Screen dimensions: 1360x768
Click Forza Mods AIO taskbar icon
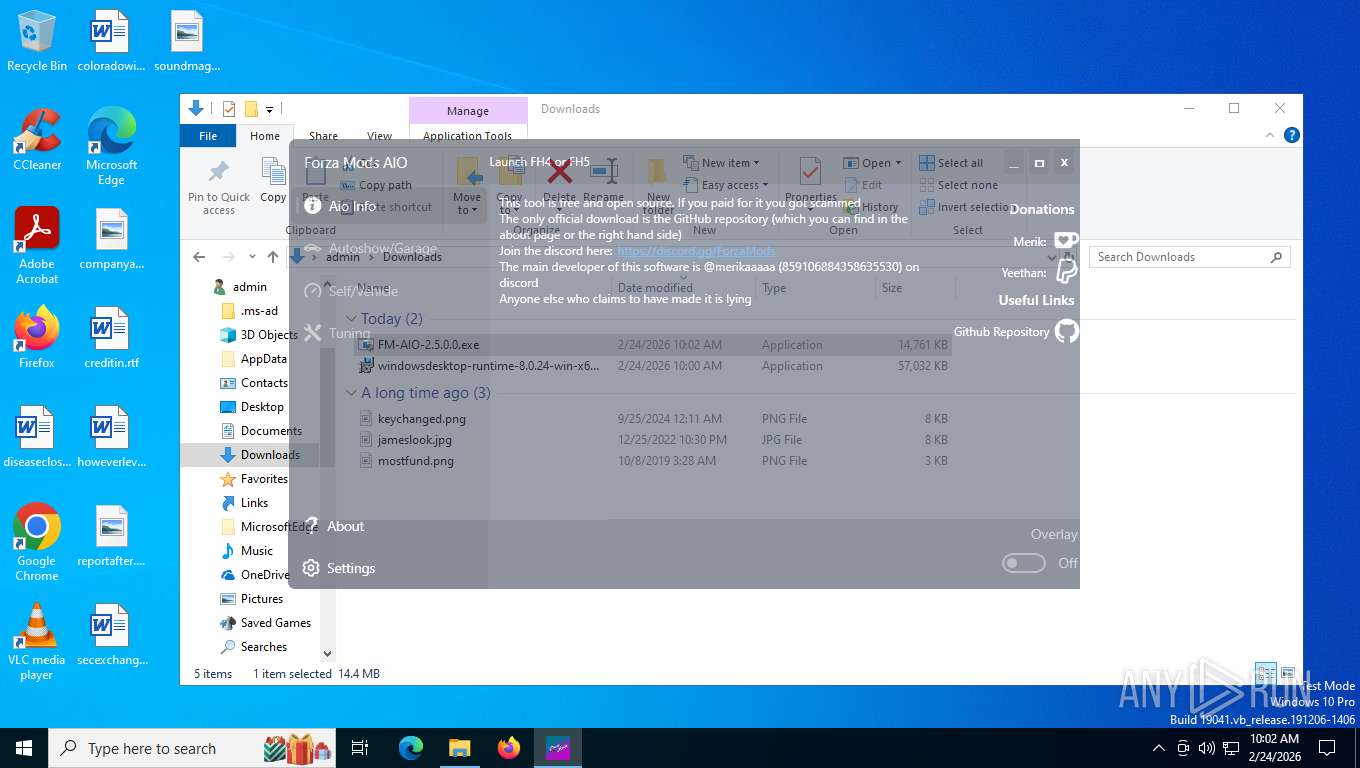pyautogui.click(x=557, y=748)
